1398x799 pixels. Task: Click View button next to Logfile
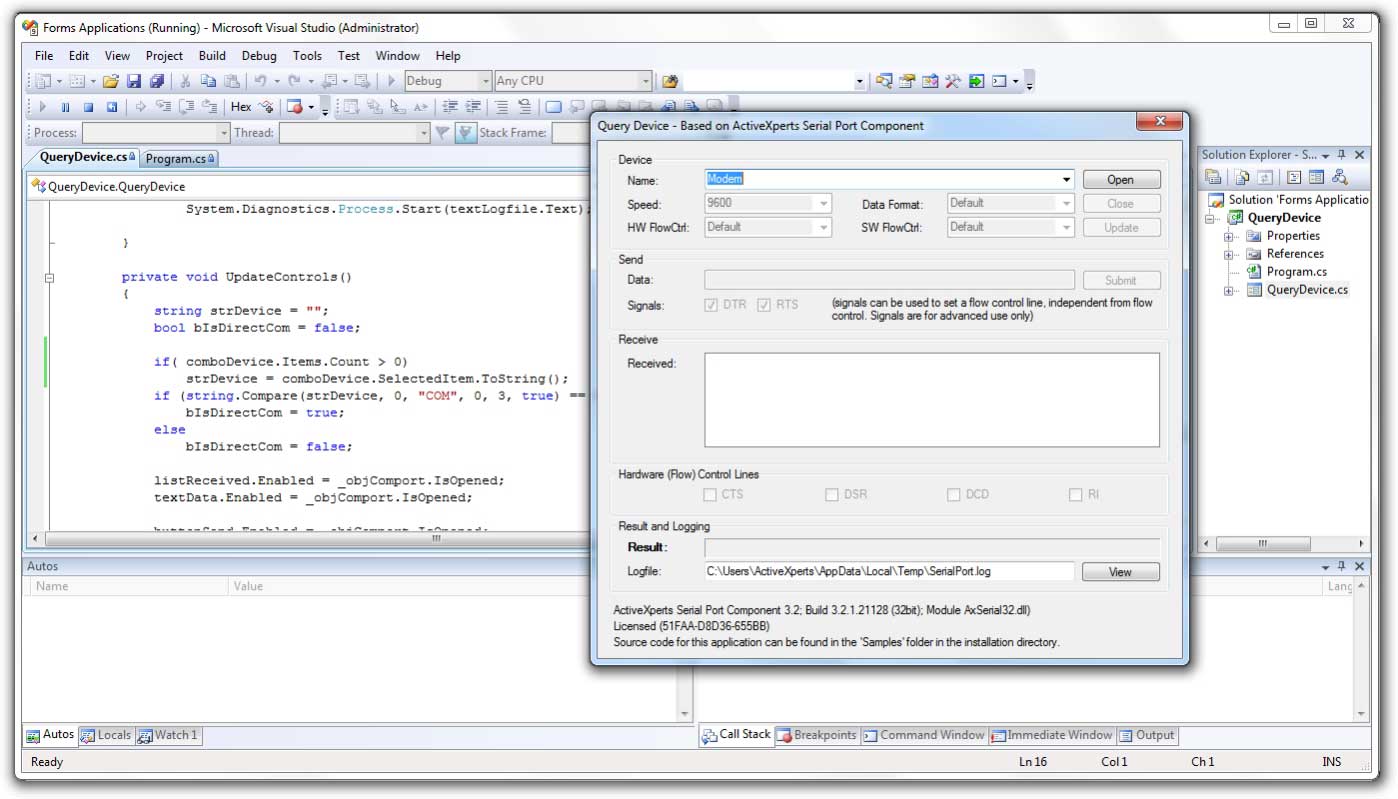(1120, 572)
